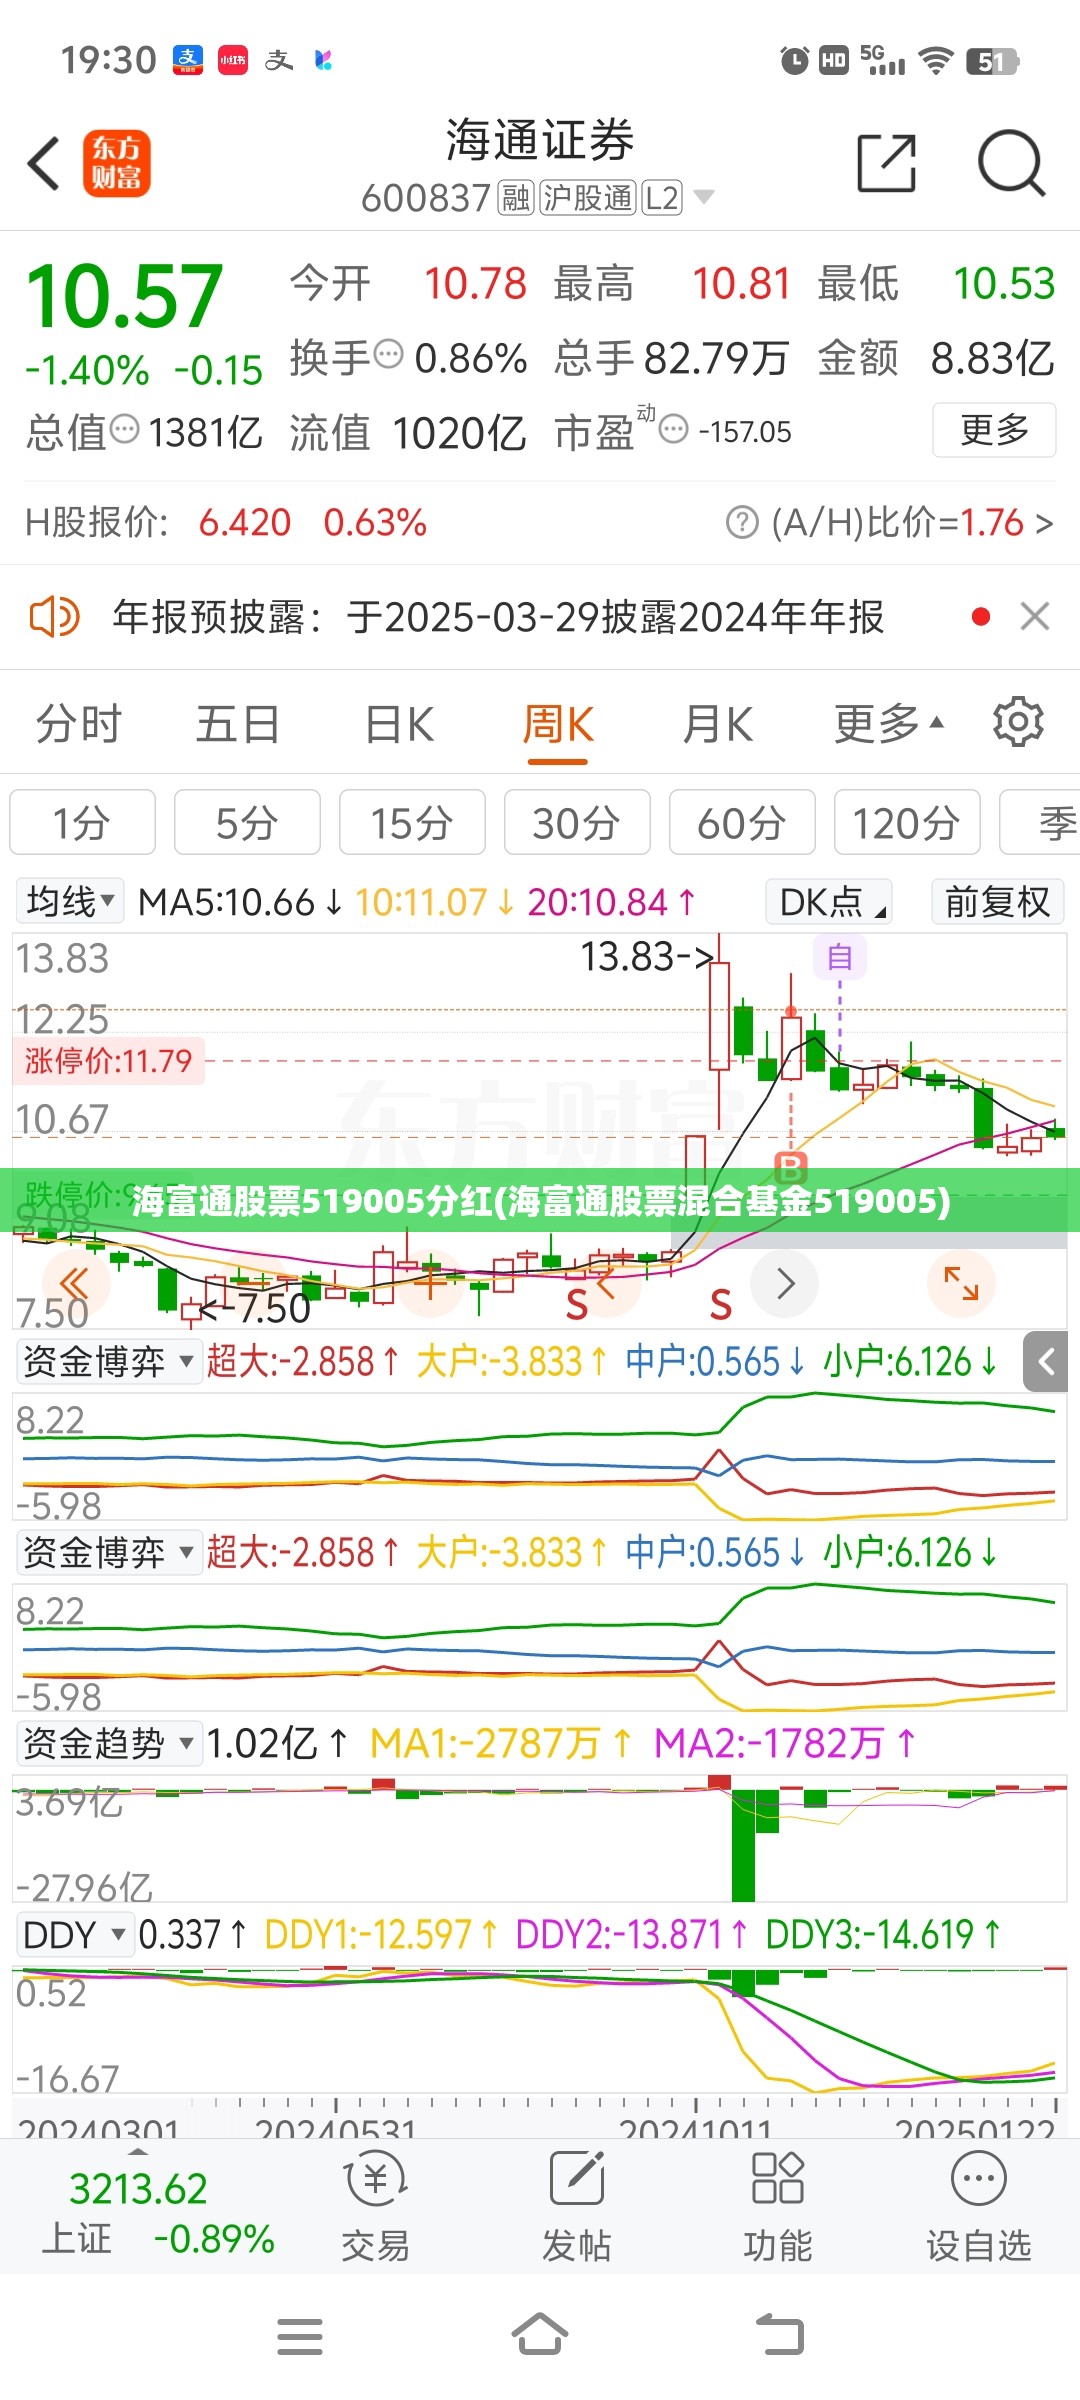Switch to the 日K tab
Screen dimensions: 1080x2400
tap(399, 724)
